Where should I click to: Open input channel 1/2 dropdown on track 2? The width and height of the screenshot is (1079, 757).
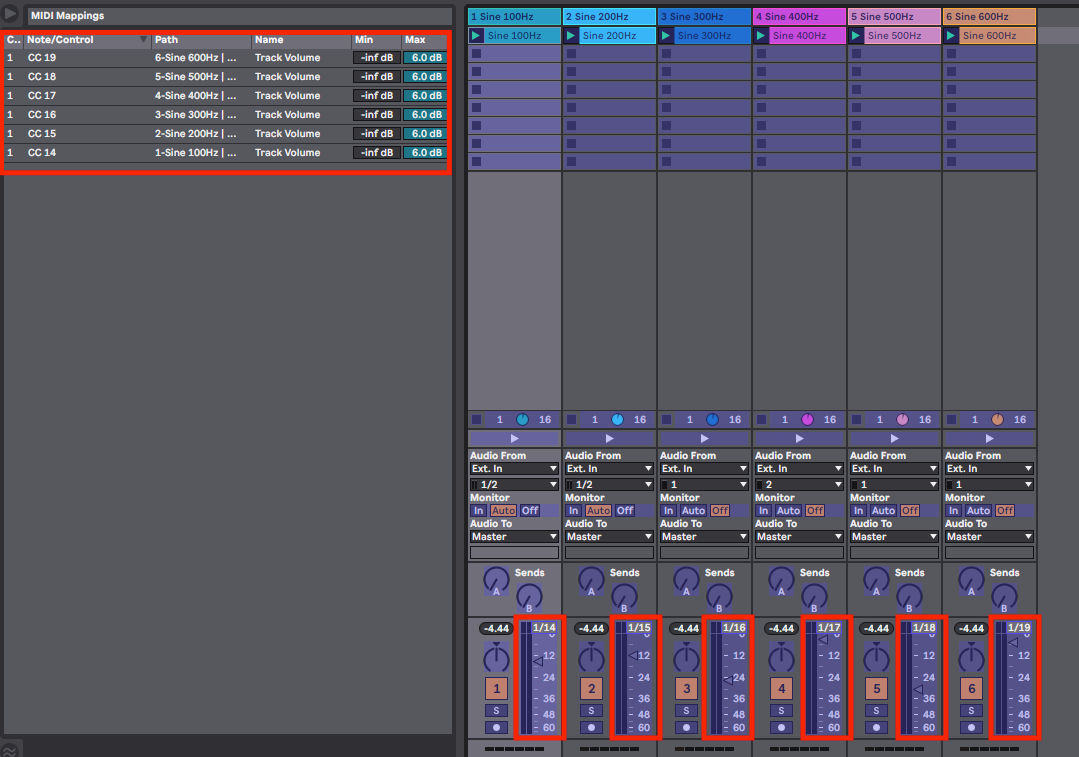609,484
